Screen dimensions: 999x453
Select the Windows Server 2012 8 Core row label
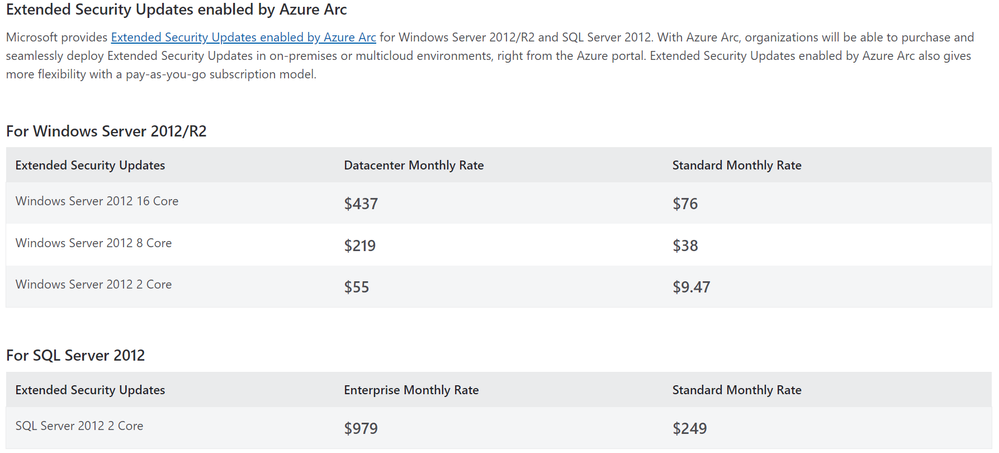pos(94,243)
